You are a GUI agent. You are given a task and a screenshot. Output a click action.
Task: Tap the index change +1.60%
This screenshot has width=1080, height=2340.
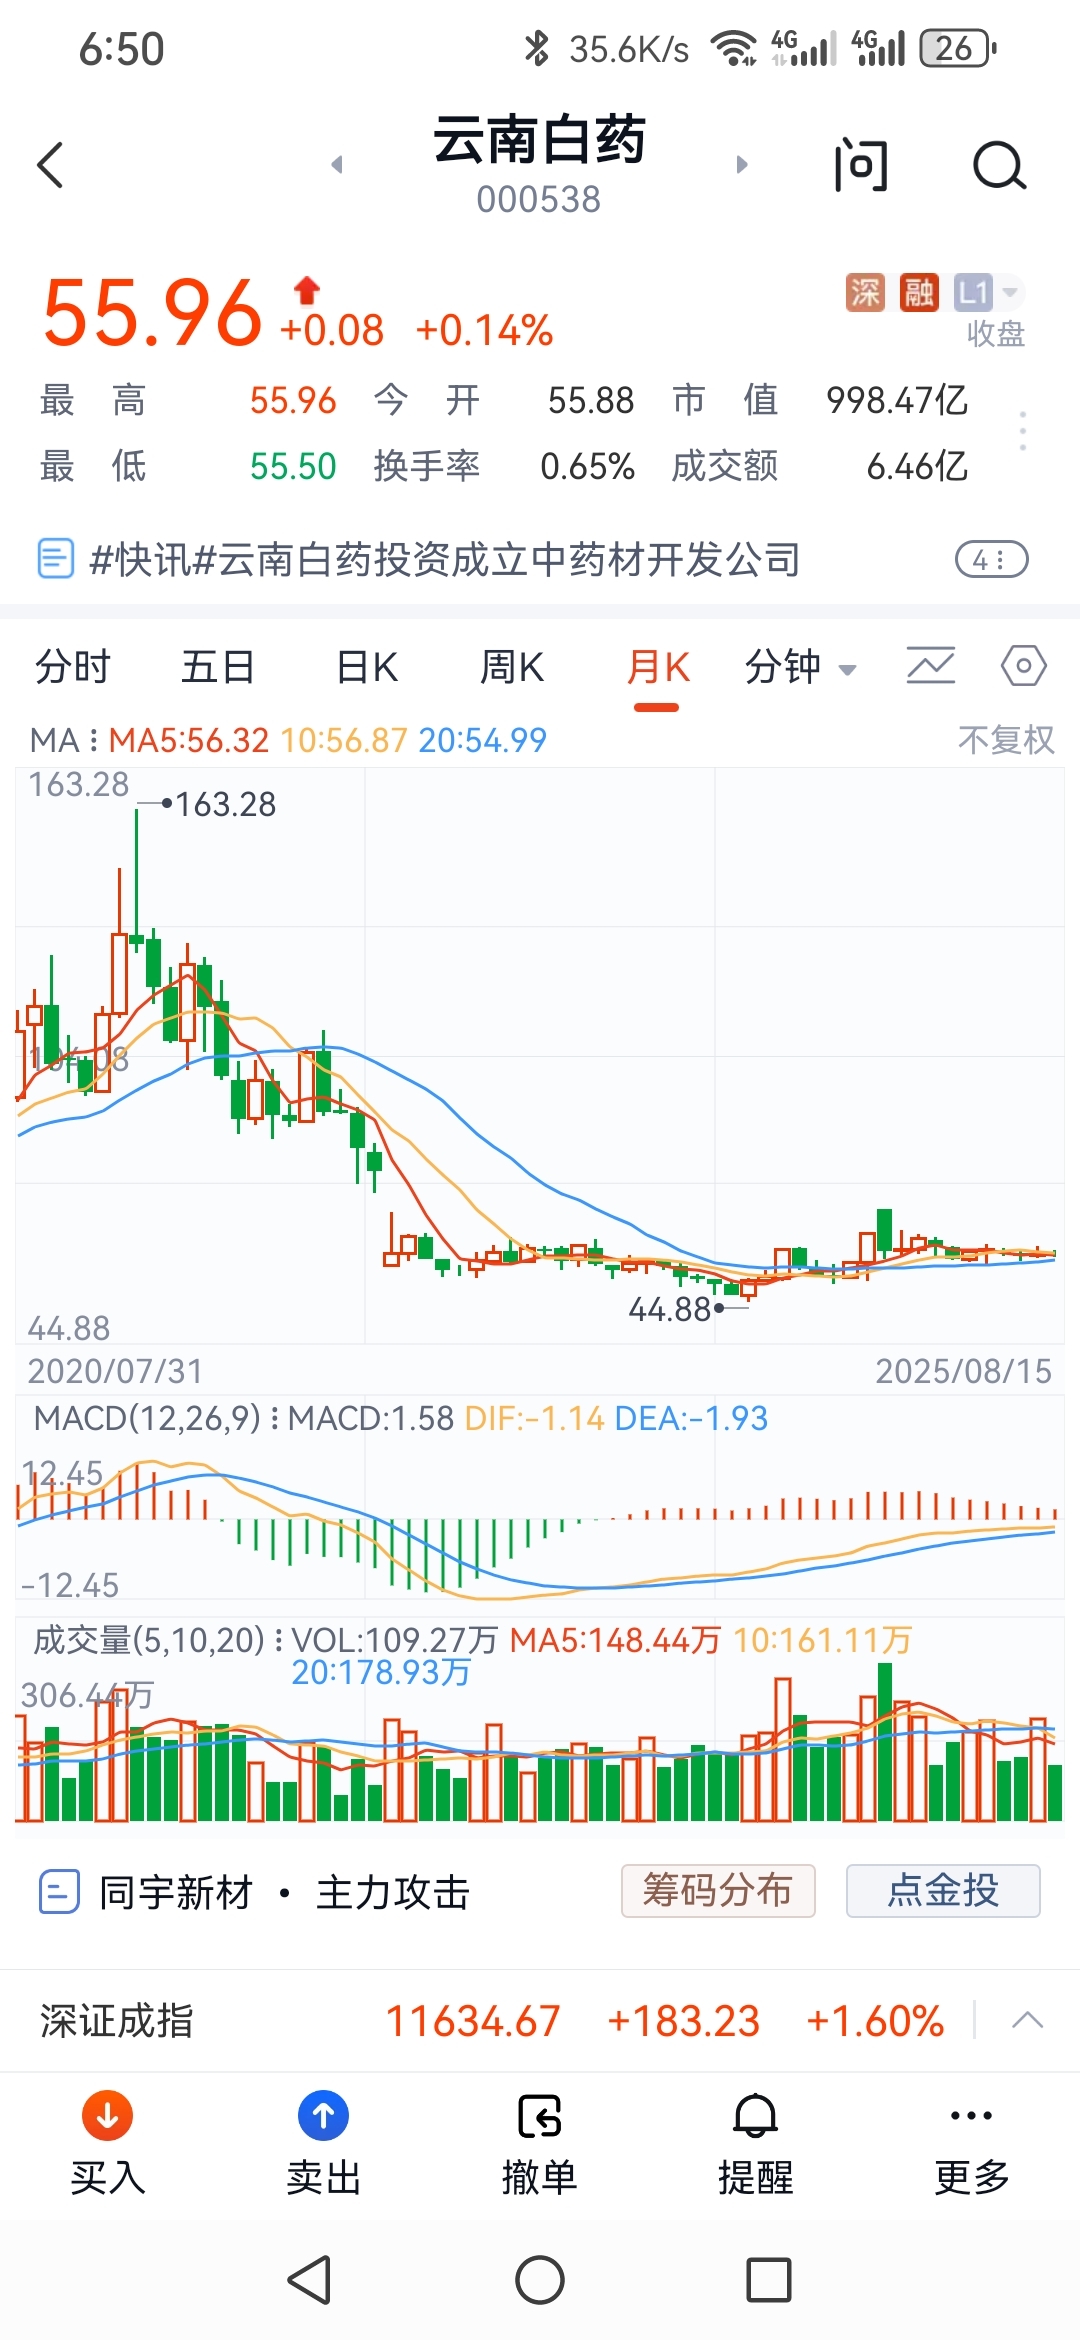click(875, 2021)
